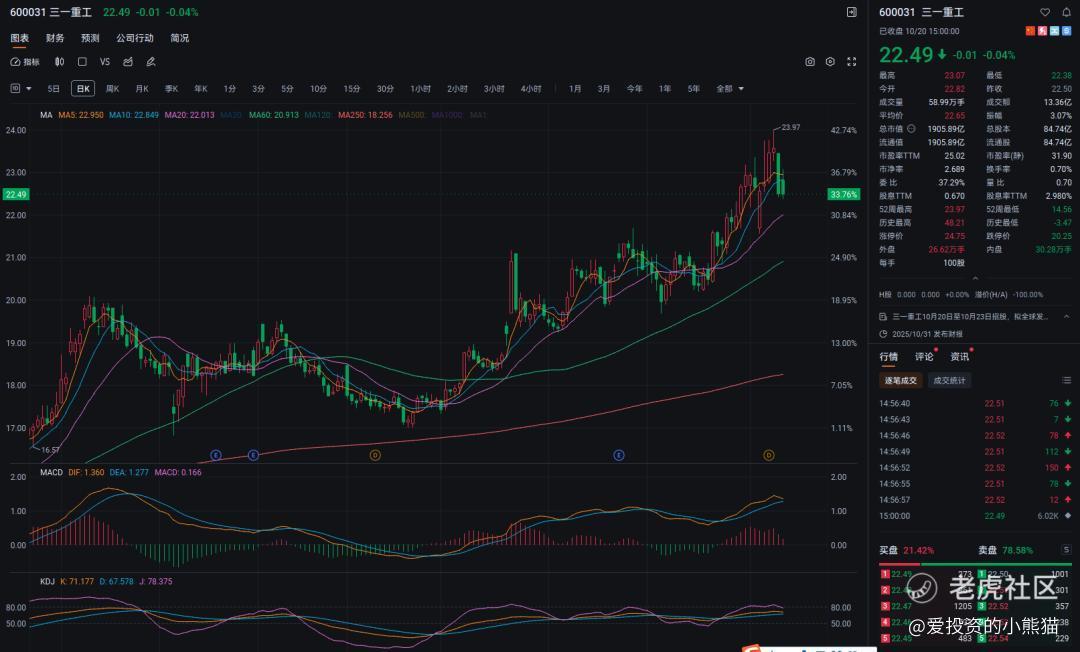Switch to 评论 tab in right panel
This screenshot has height=652, width=1080.
924,356
